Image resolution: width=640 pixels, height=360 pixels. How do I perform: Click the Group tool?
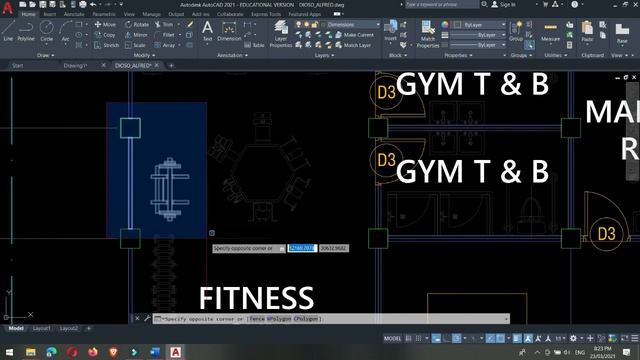[x=516, y=31]
